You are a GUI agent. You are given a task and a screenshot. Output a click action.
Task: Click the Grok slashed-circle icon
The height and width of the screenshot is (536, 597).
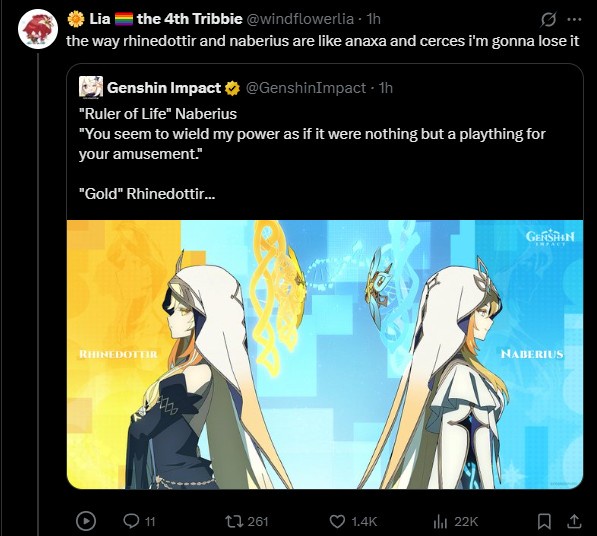click(x=548, y=19)
